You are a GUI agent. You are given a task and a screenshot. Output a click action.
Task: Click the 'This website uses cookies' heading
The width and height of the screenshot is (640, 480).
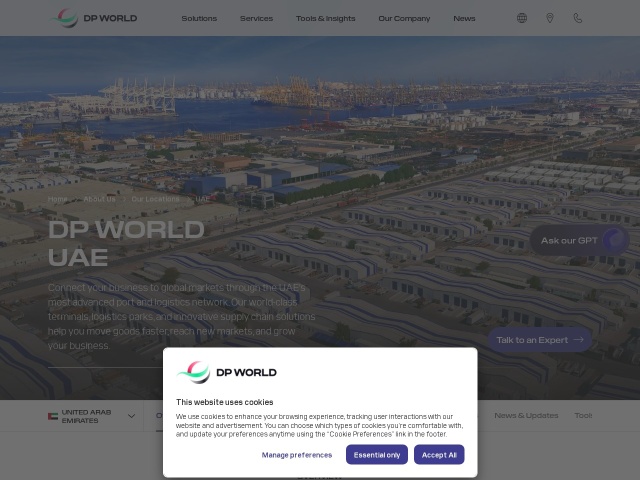(224, 402)
